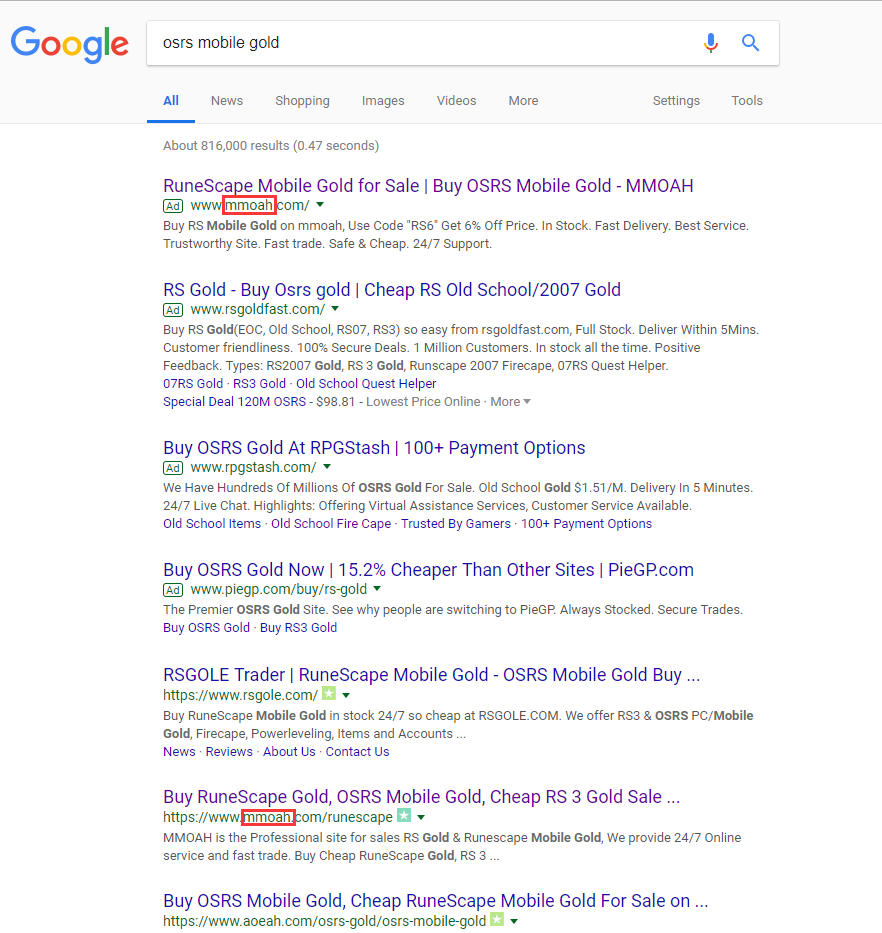Open dropdown arrow next to aoeah.com osrs-mobile-gold

click(514, 921)
